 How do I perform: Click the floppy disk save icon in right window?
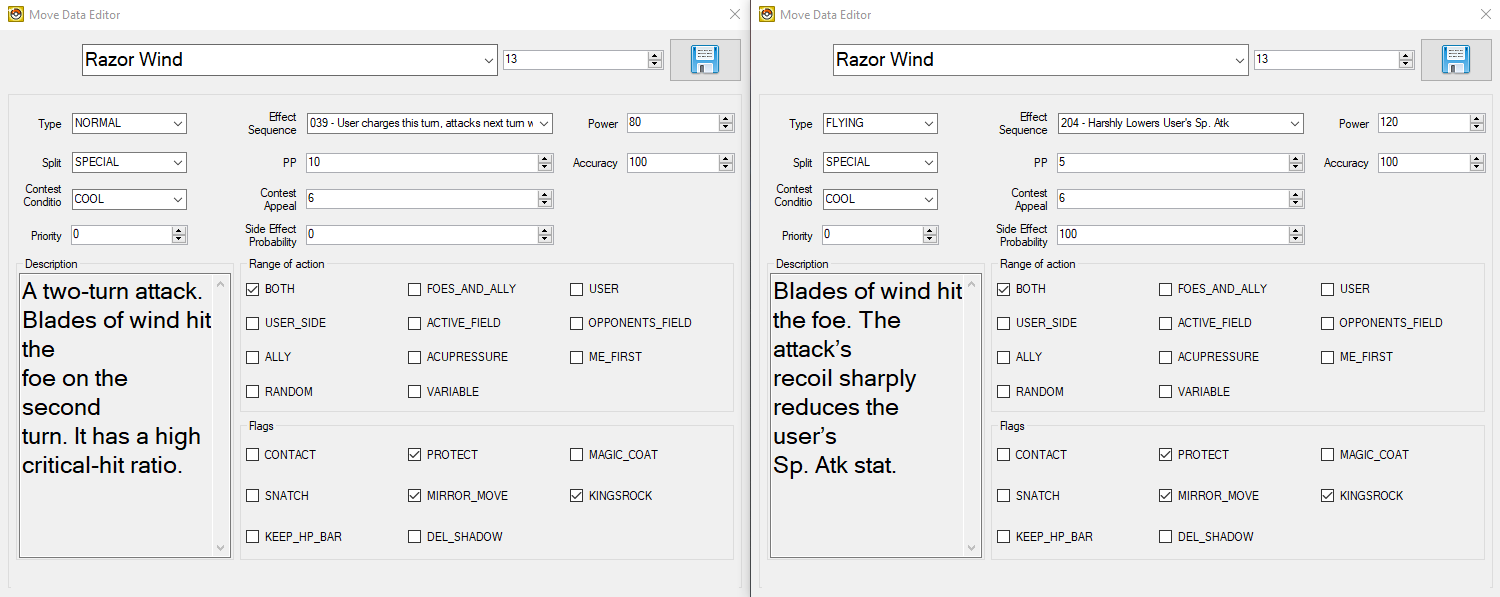pyautogui.click(x=1456, y=60)
